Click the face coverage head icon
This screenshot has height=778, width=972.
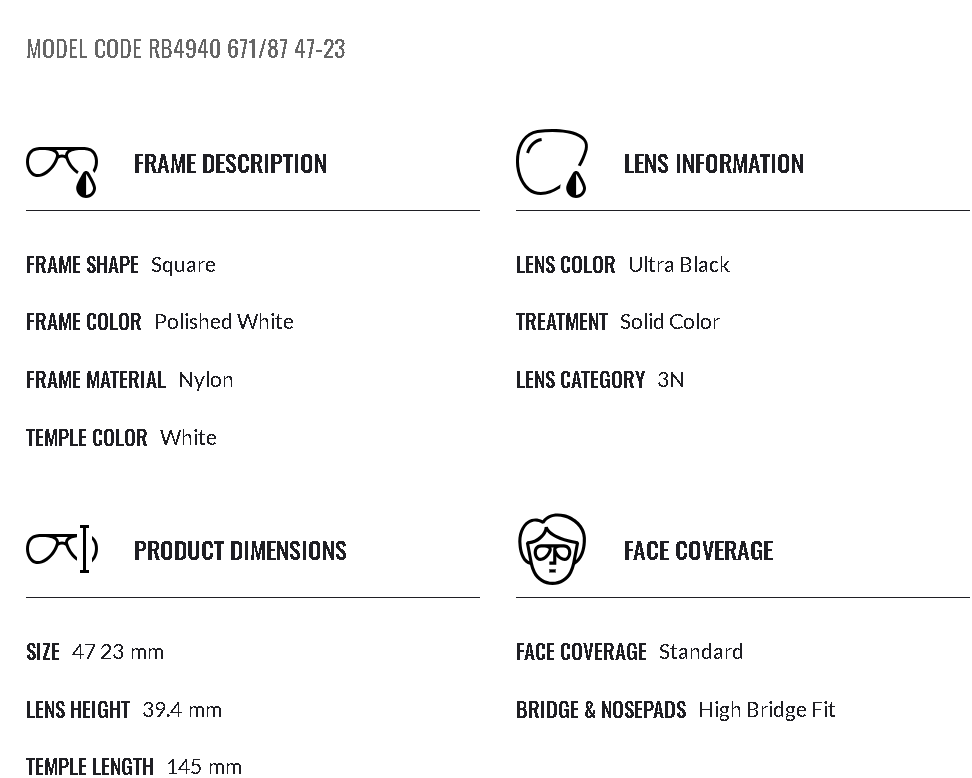pyautogui.click(x=552, y=549)
